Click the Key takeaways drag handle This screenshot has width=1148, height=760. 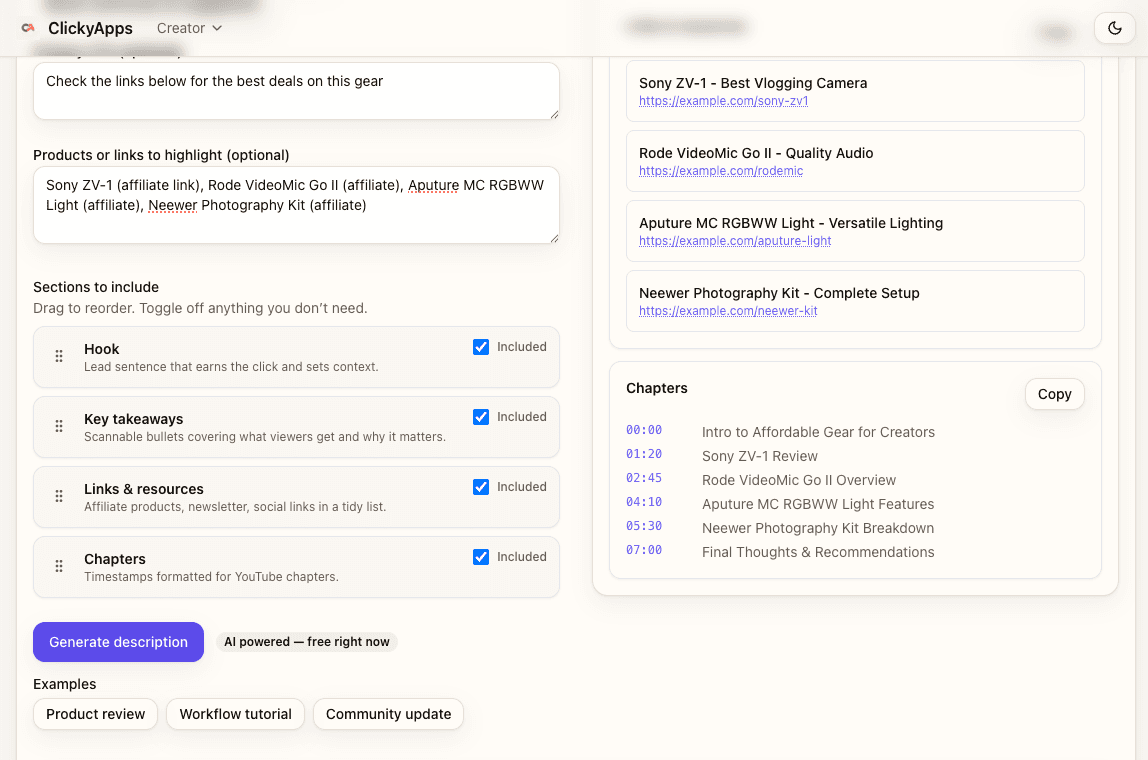(x=59, y=426)
